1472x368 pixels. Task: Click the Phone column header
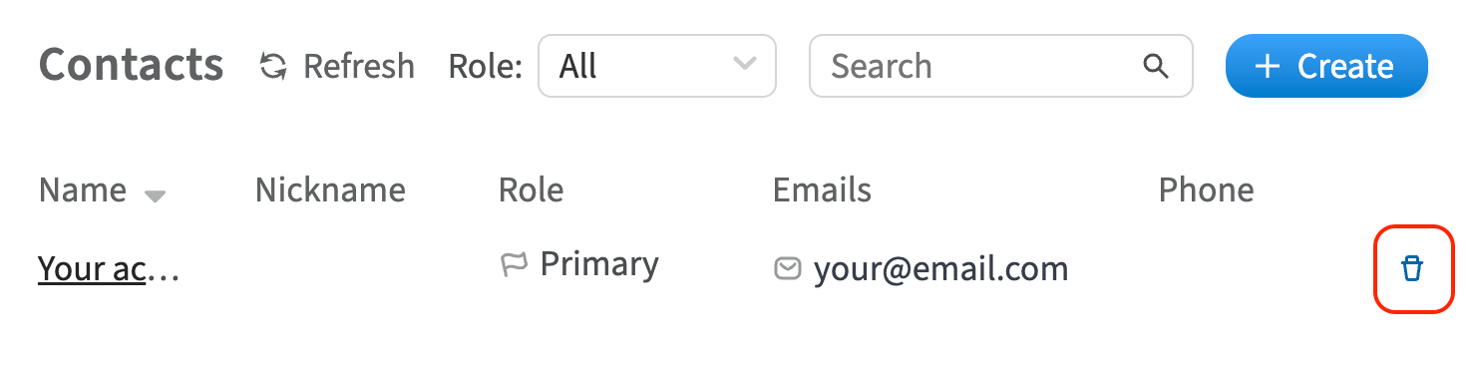pos(1206,189)
